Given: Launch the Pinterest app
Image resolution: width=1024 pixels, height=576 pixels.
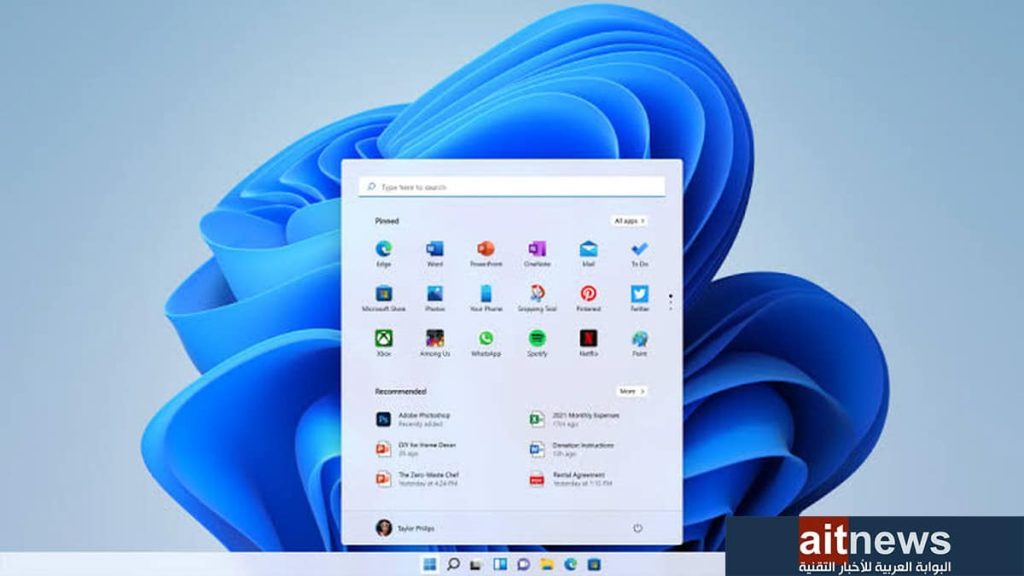Looking at the screenshot, I should coord(588,298).
